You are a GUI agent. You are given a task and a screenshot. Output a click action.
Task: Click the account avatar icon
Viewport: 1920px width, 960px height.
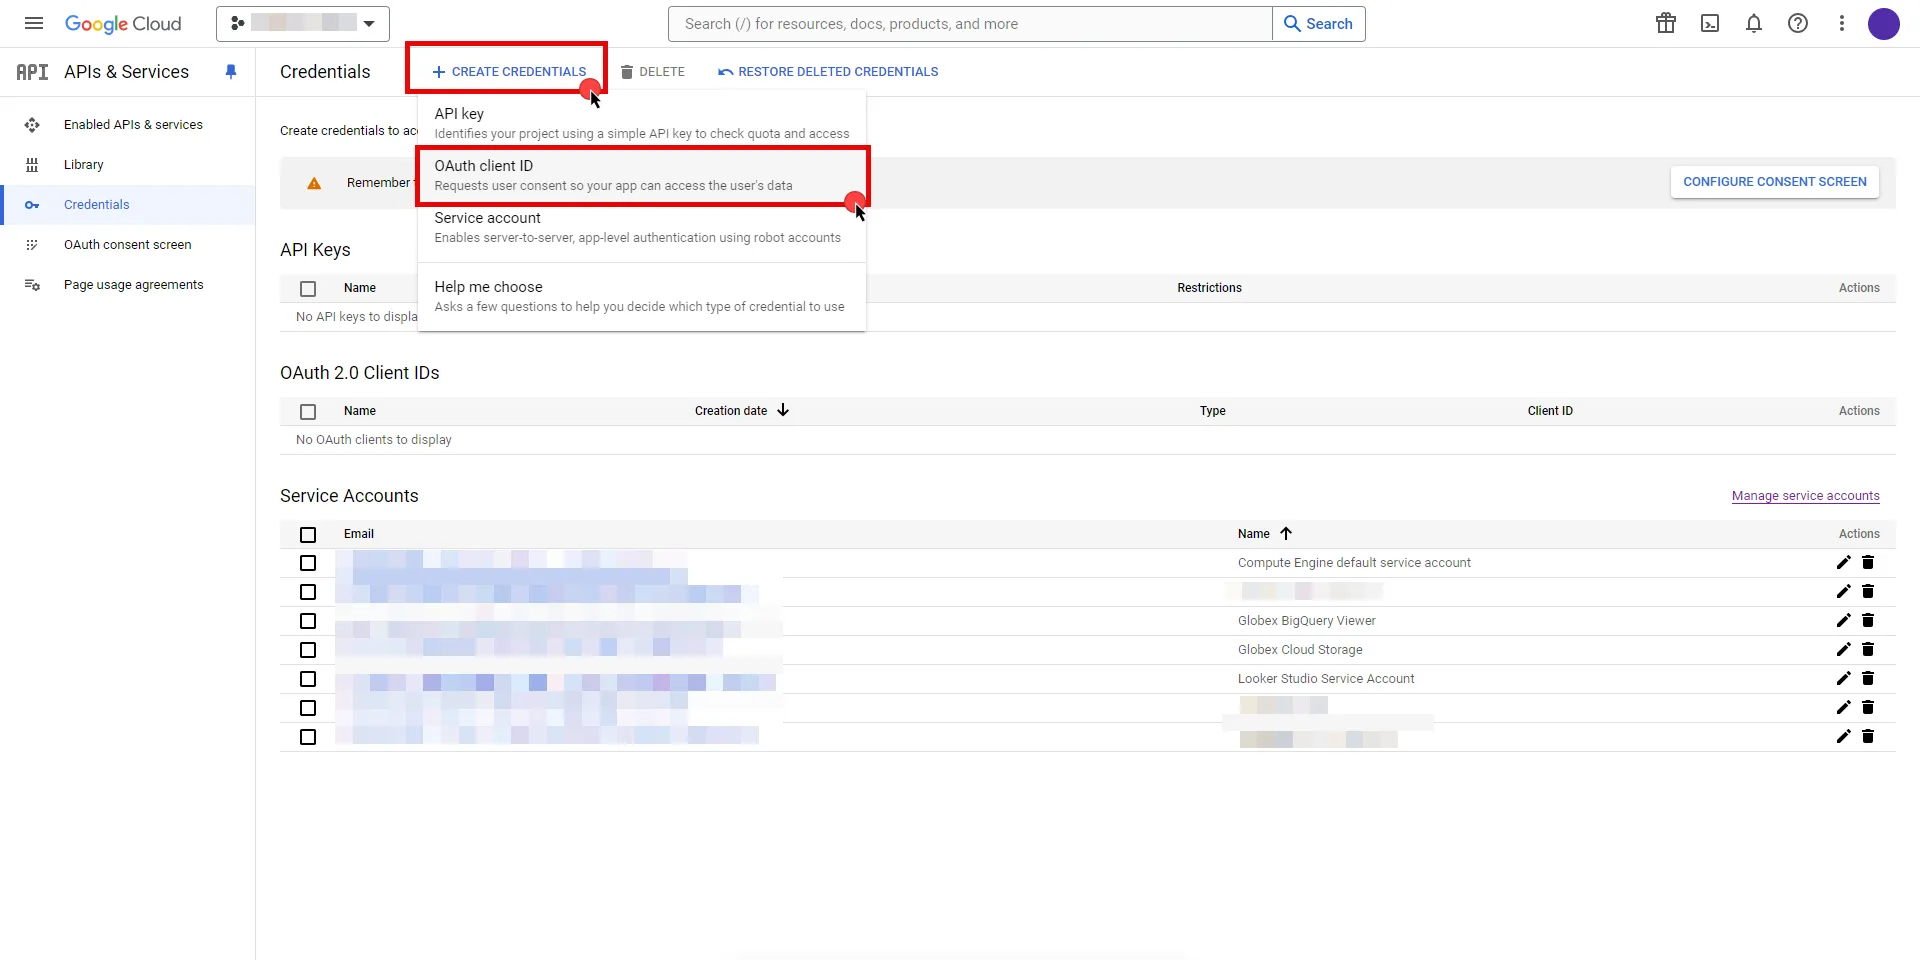pyautogui.click(x=1885, y=23)
